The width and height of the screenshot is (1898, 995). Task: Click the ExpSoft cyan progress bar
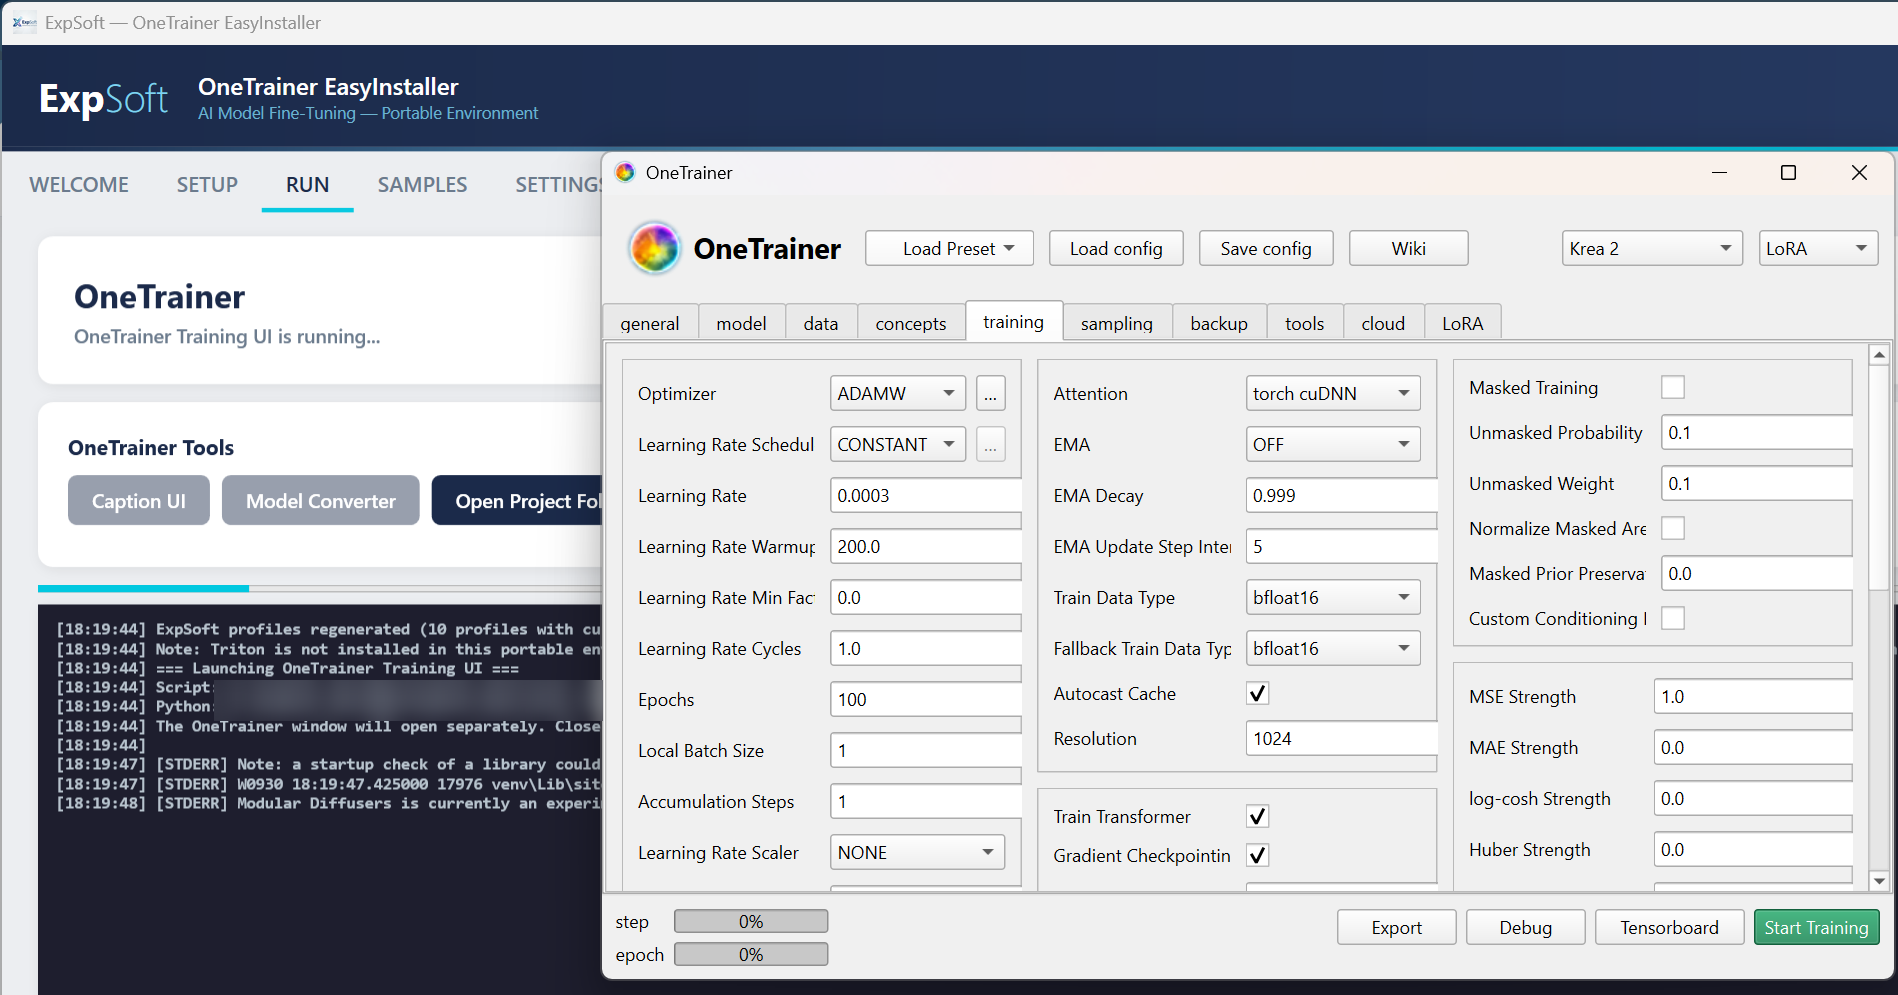(x=320, y=588)
